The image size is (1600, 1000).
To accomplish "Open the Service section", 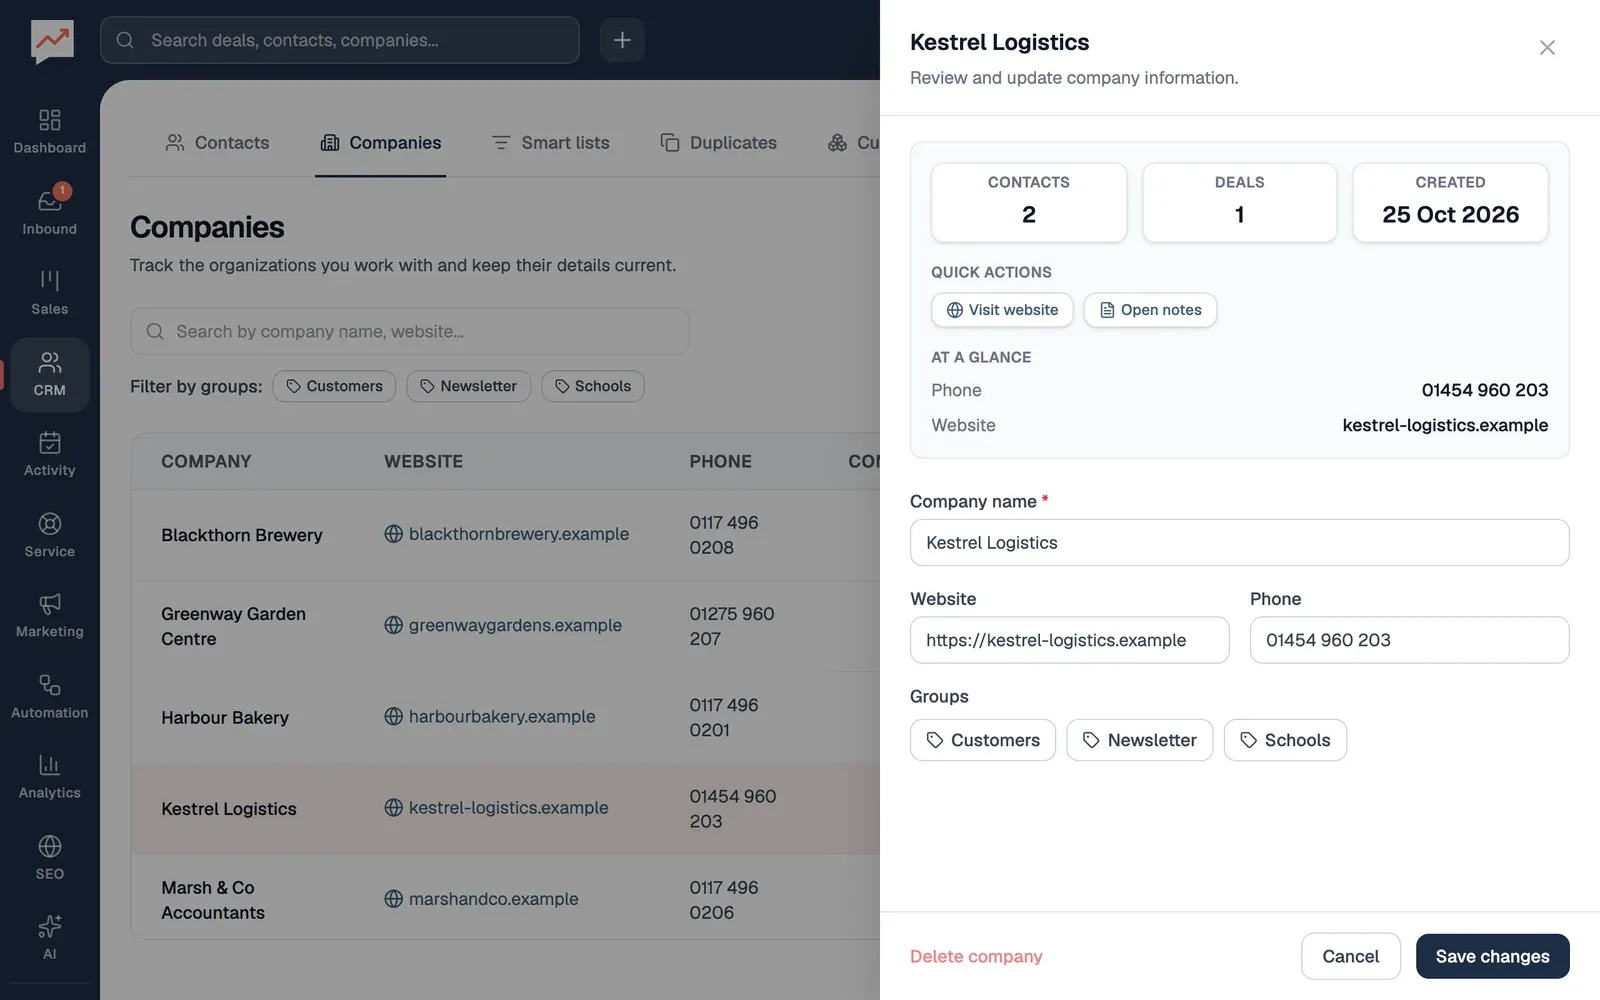I will click(x=49, y=535).
